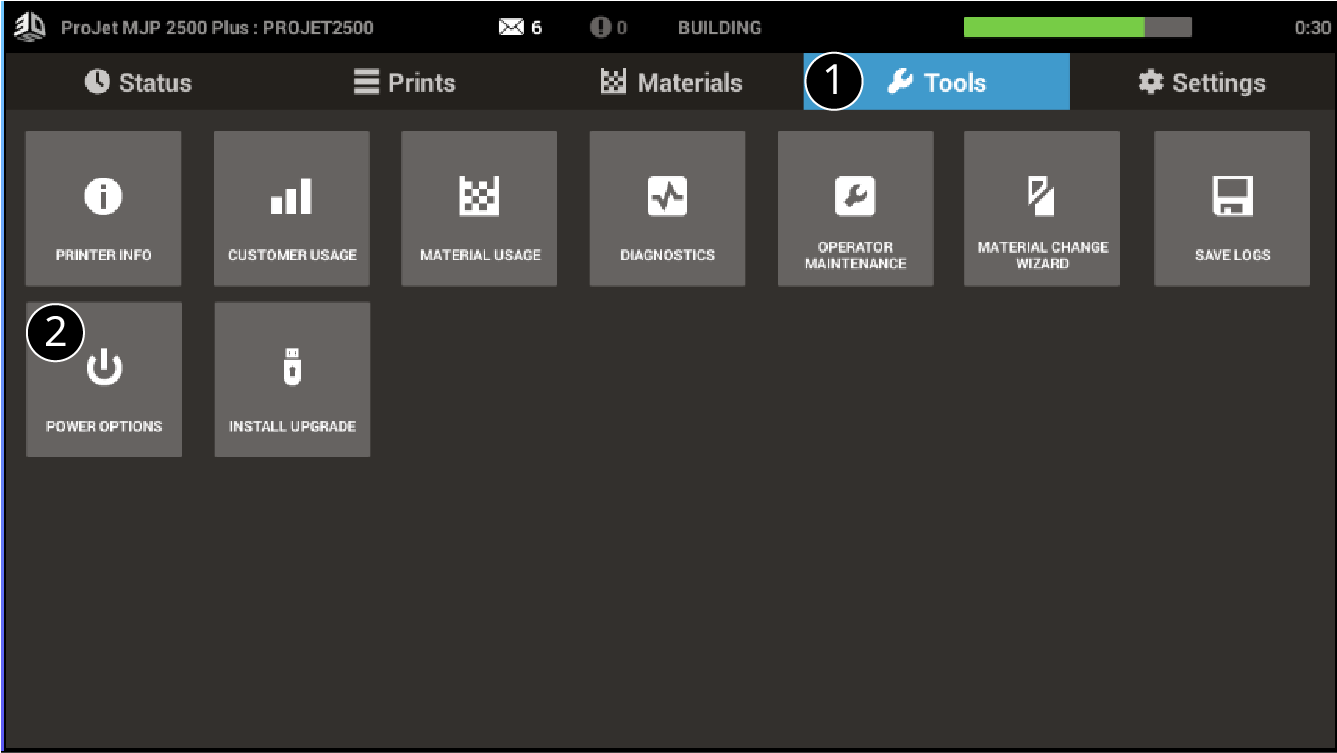The image size is (1337, 753).
Task: Switch to the Status tab
Action: (138, 82)
